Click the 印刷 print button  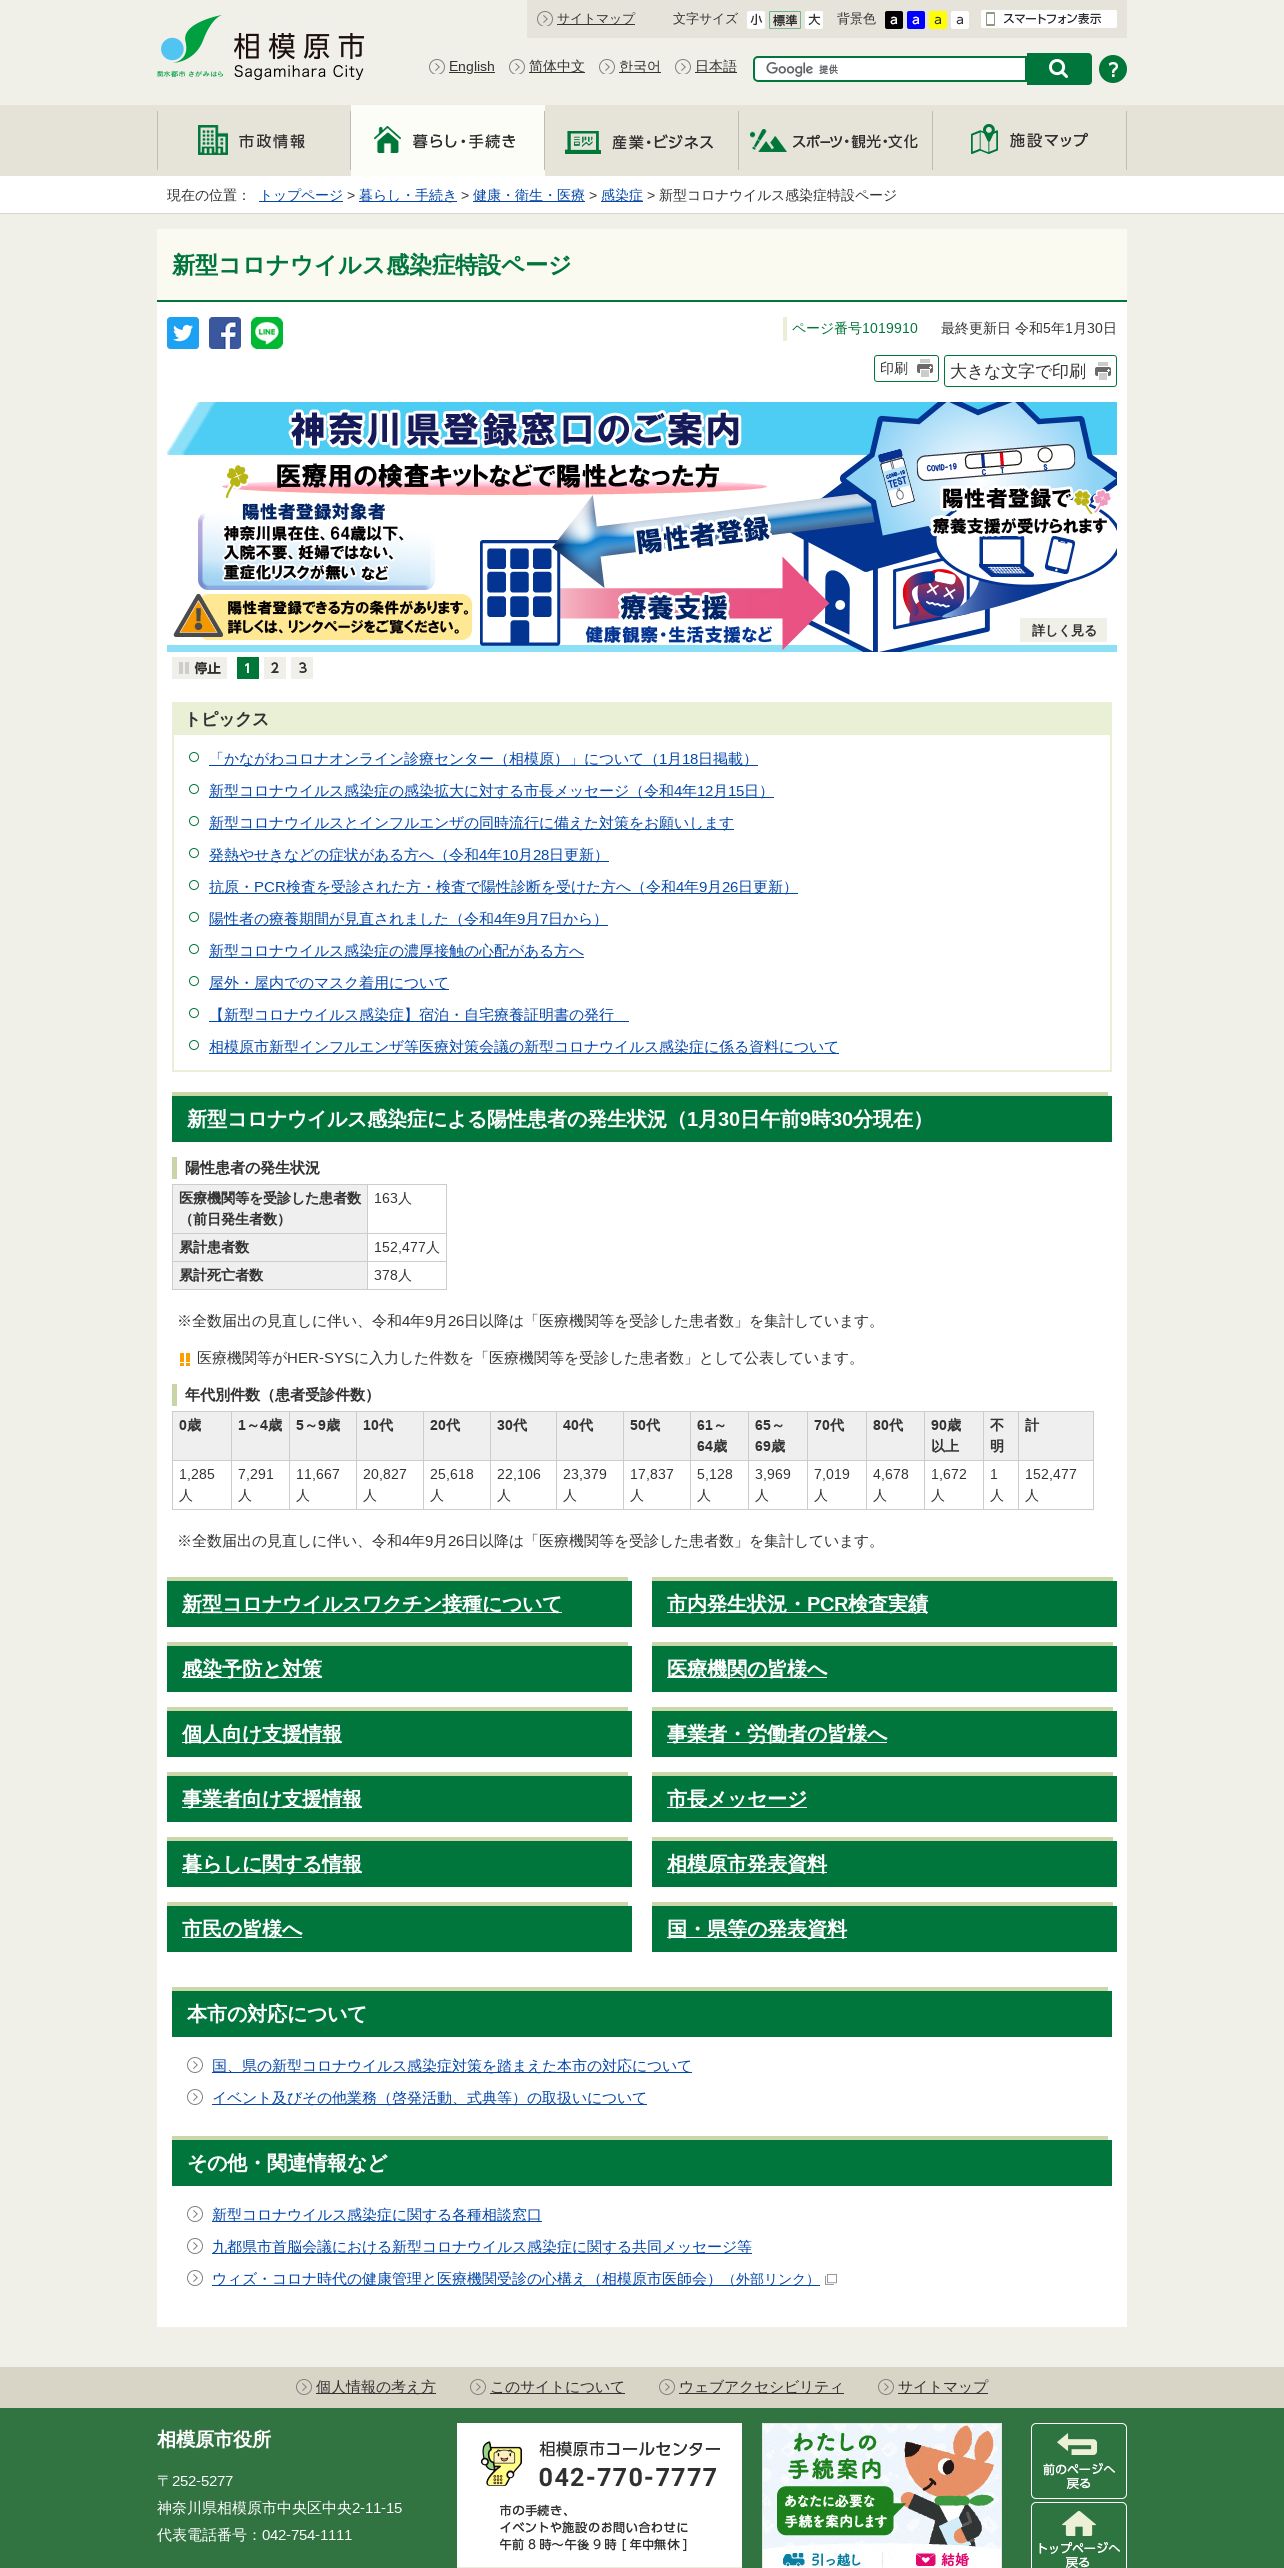pos(906,369)
